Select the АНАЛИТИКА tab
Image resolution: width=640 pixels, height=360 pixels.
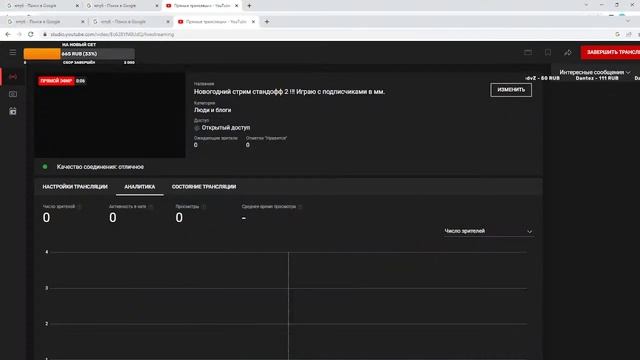coord(140,187)
